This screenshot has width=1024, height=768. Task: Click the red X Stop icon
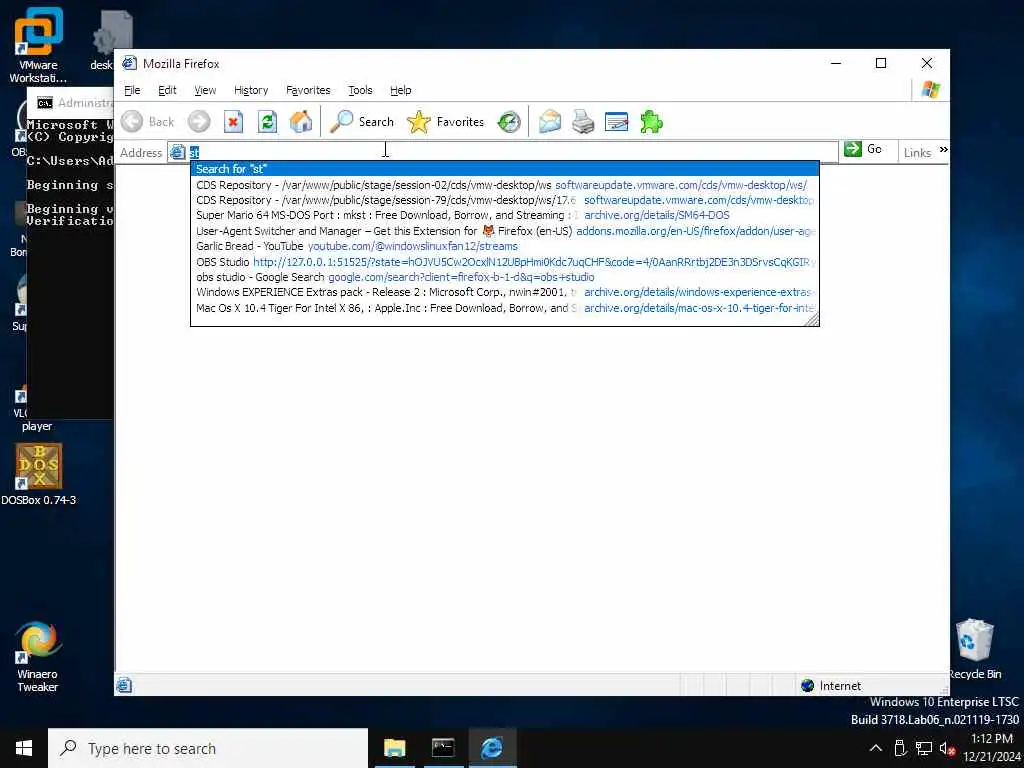coord(233,121)
